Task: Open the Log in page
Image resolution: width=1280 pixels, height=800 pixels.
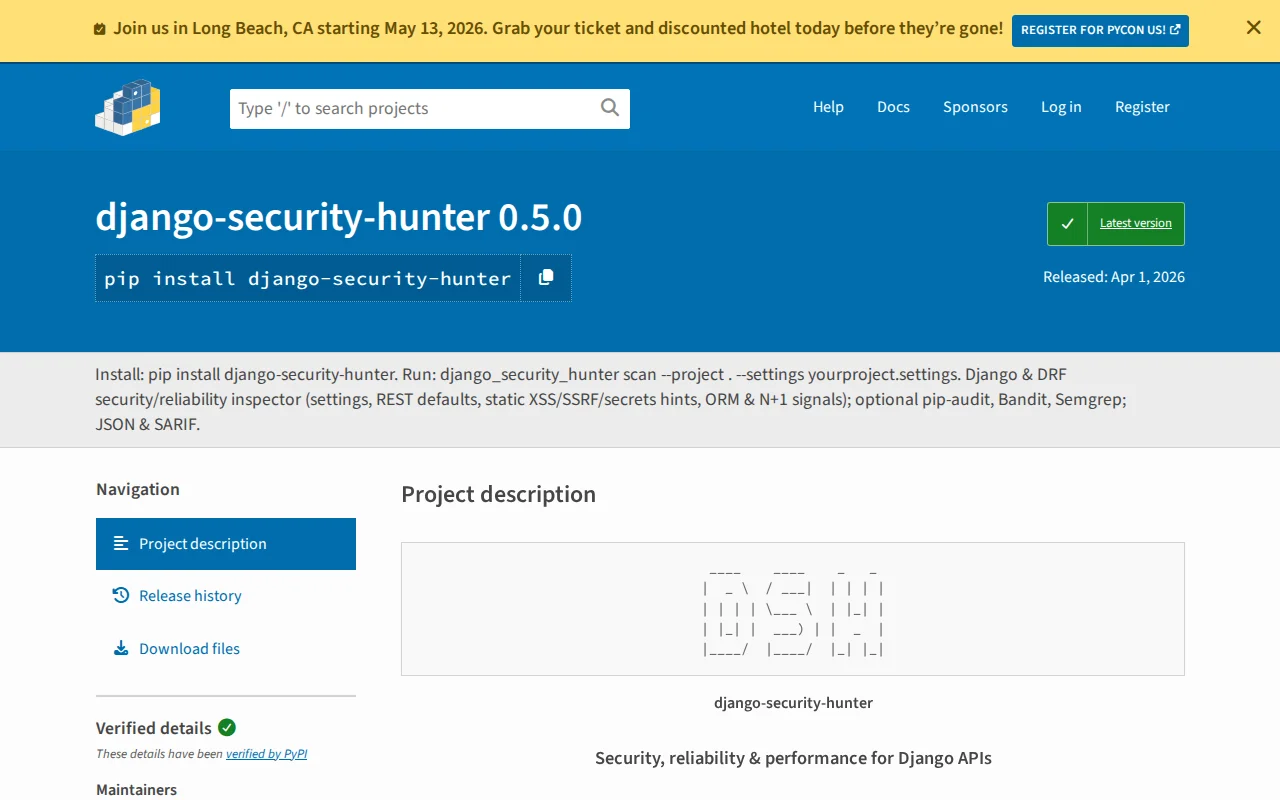Action: 1061,107
